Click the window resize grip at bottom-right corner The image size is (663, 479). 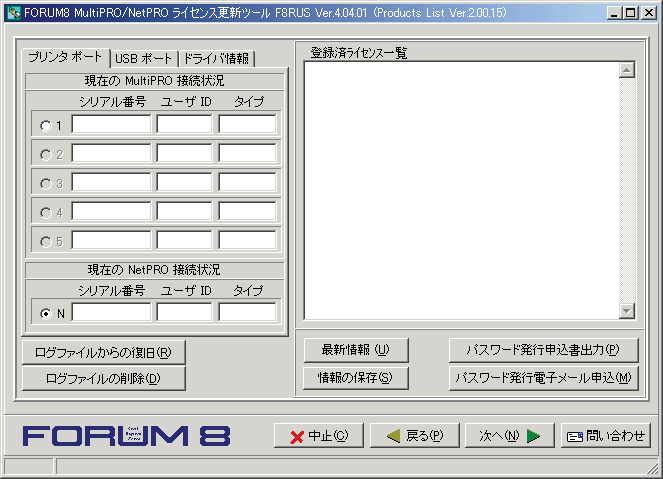pos(654,468)
